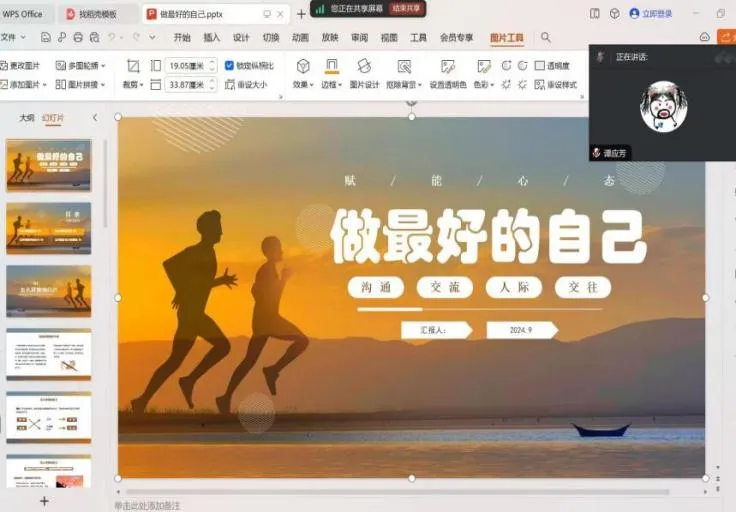
Task: Toggle the lock aspect ratio (锁定纵横比) checkbox
Action: [230, 66]
